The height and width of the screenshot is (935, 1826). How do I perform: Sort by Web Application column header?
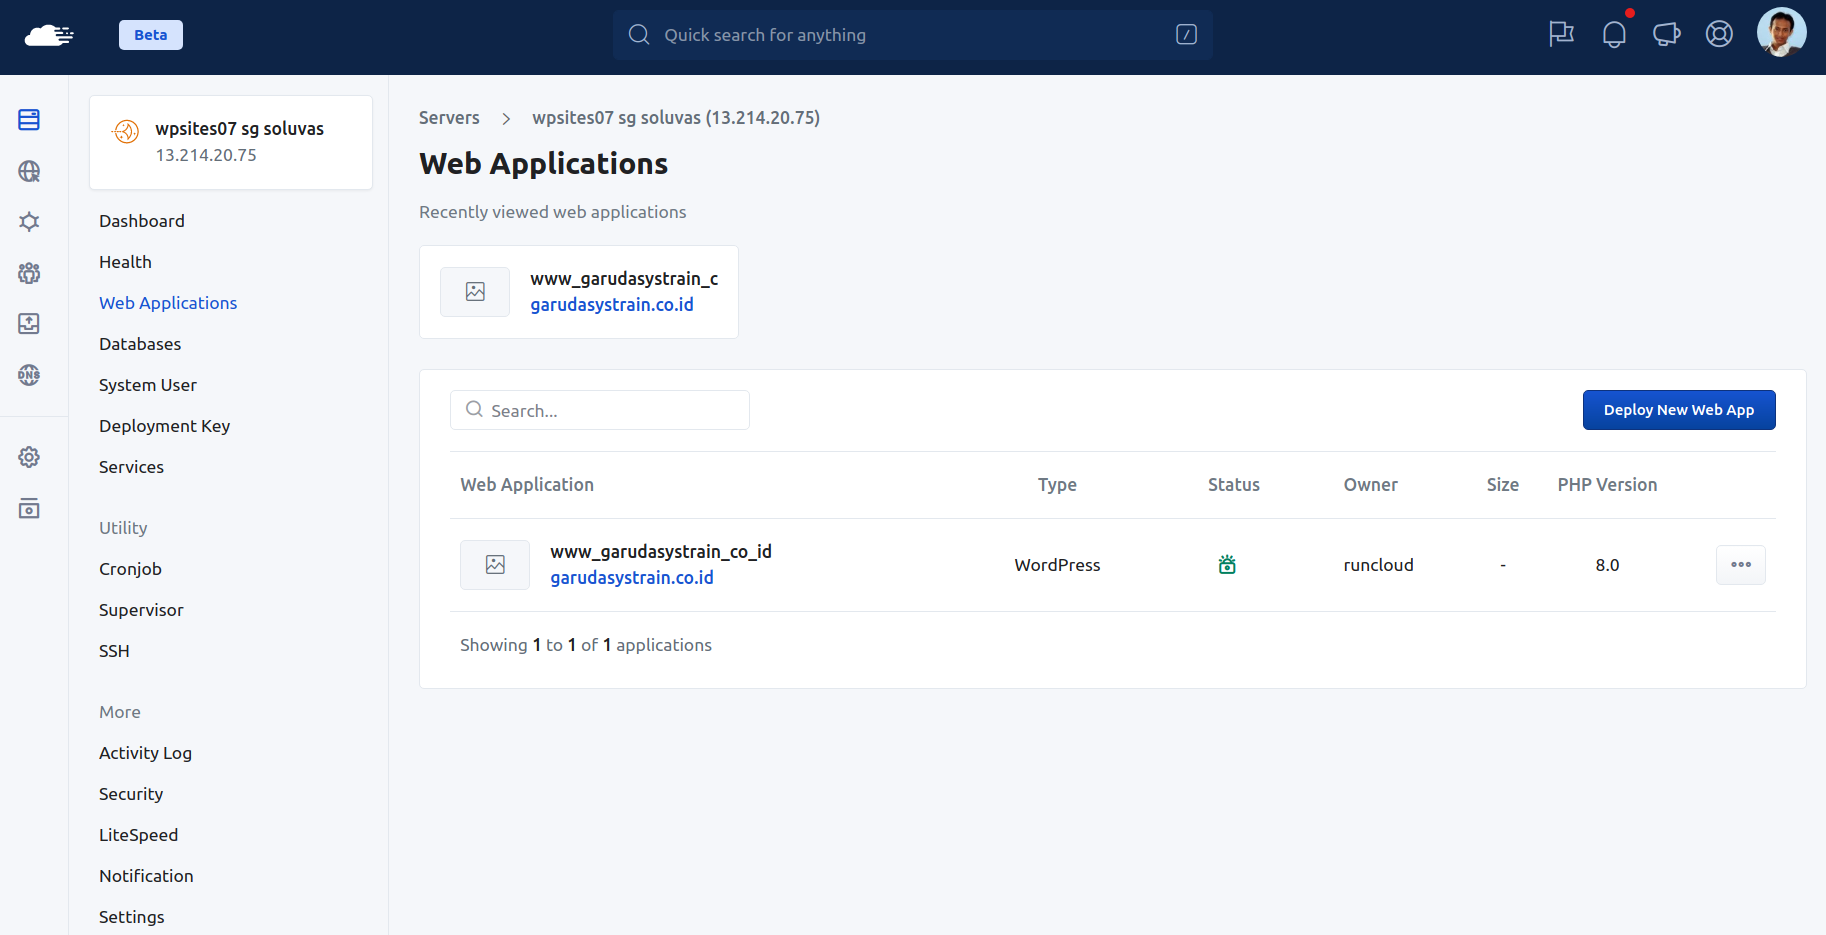[x=527, y=485]
